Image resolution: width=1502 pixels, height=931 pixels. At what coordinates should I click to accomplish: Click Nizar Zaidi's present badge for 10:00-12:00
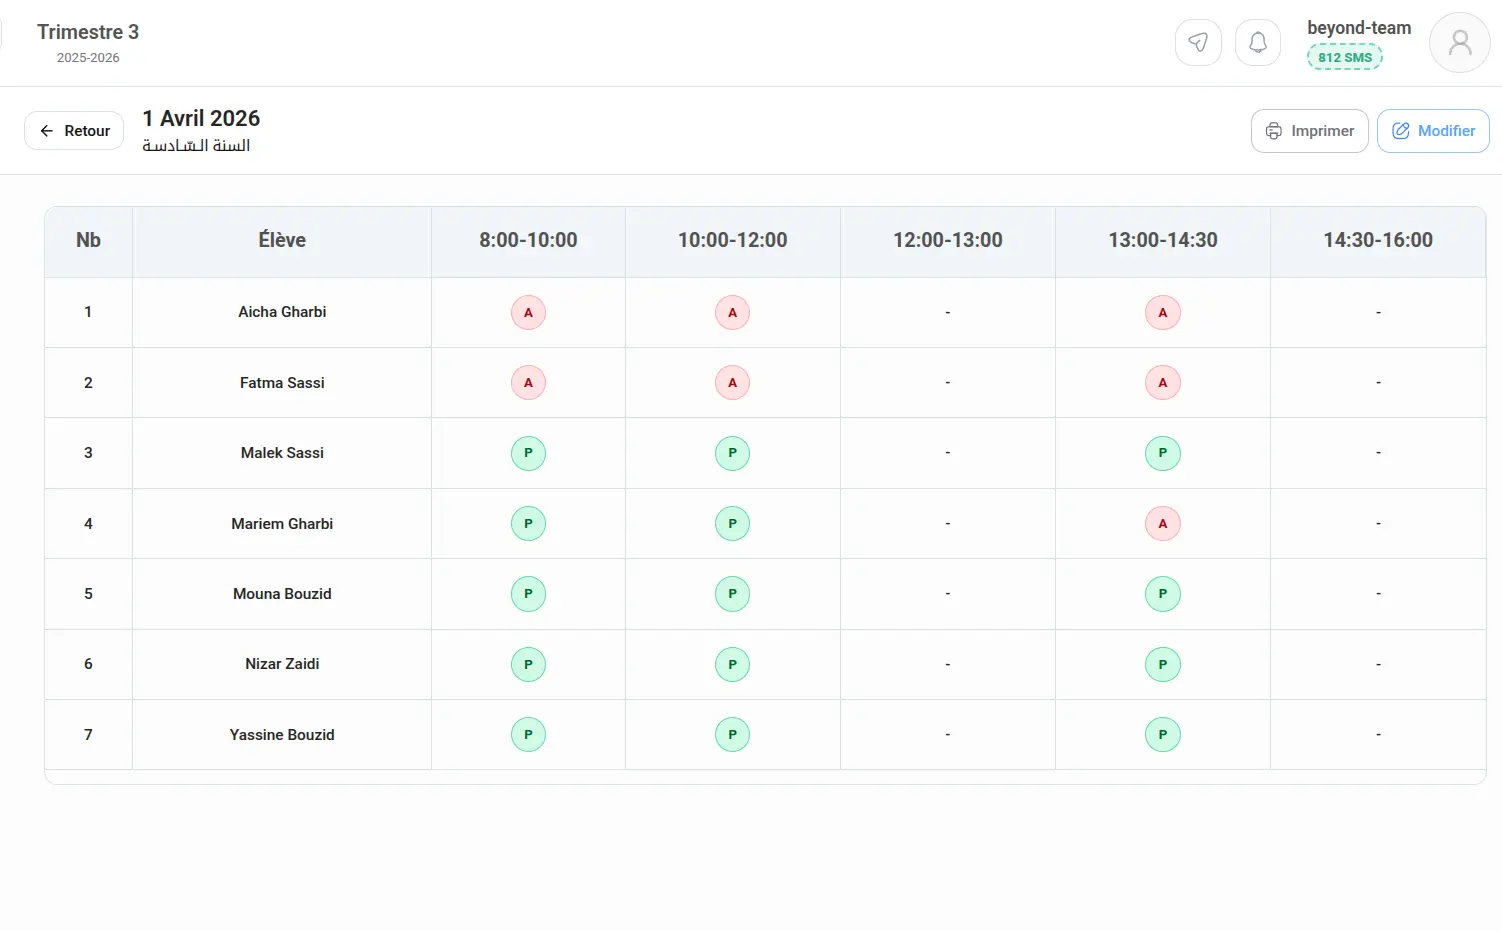[x=732, y=665]
